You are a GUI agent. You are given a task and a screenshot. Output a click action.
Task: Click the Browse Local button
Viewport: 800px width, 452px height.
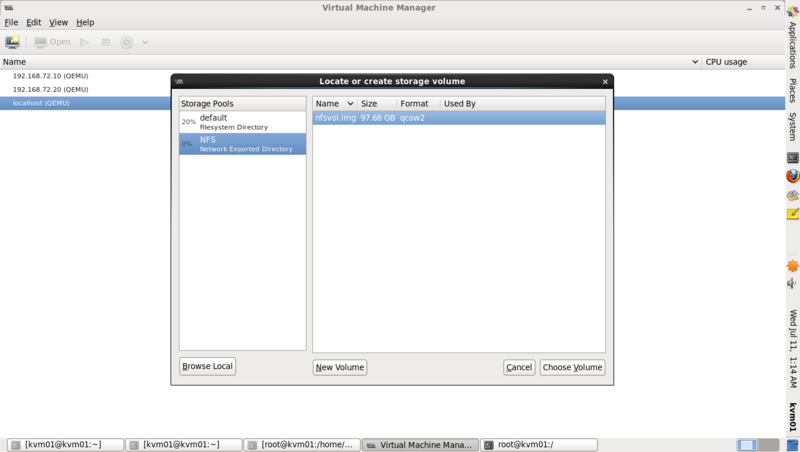click(207, 366)
